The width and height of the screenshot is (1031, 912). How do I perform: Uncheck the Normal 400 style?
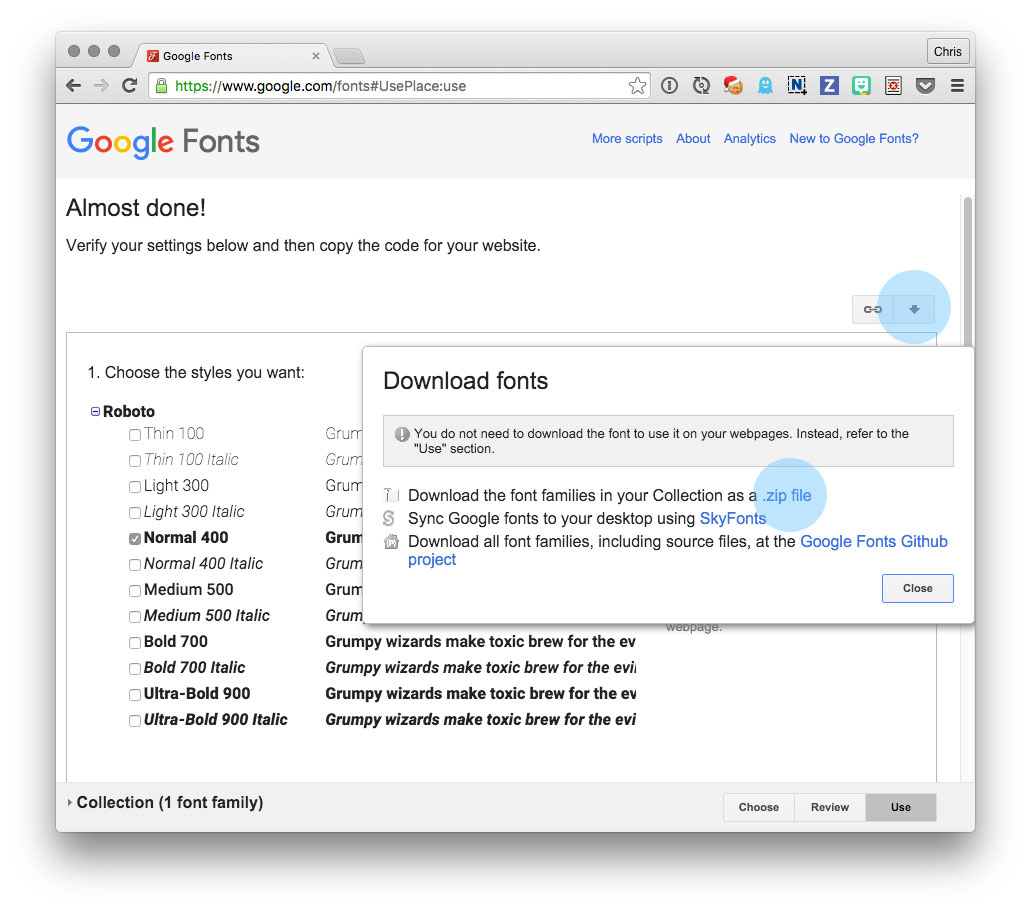(134, 537)
